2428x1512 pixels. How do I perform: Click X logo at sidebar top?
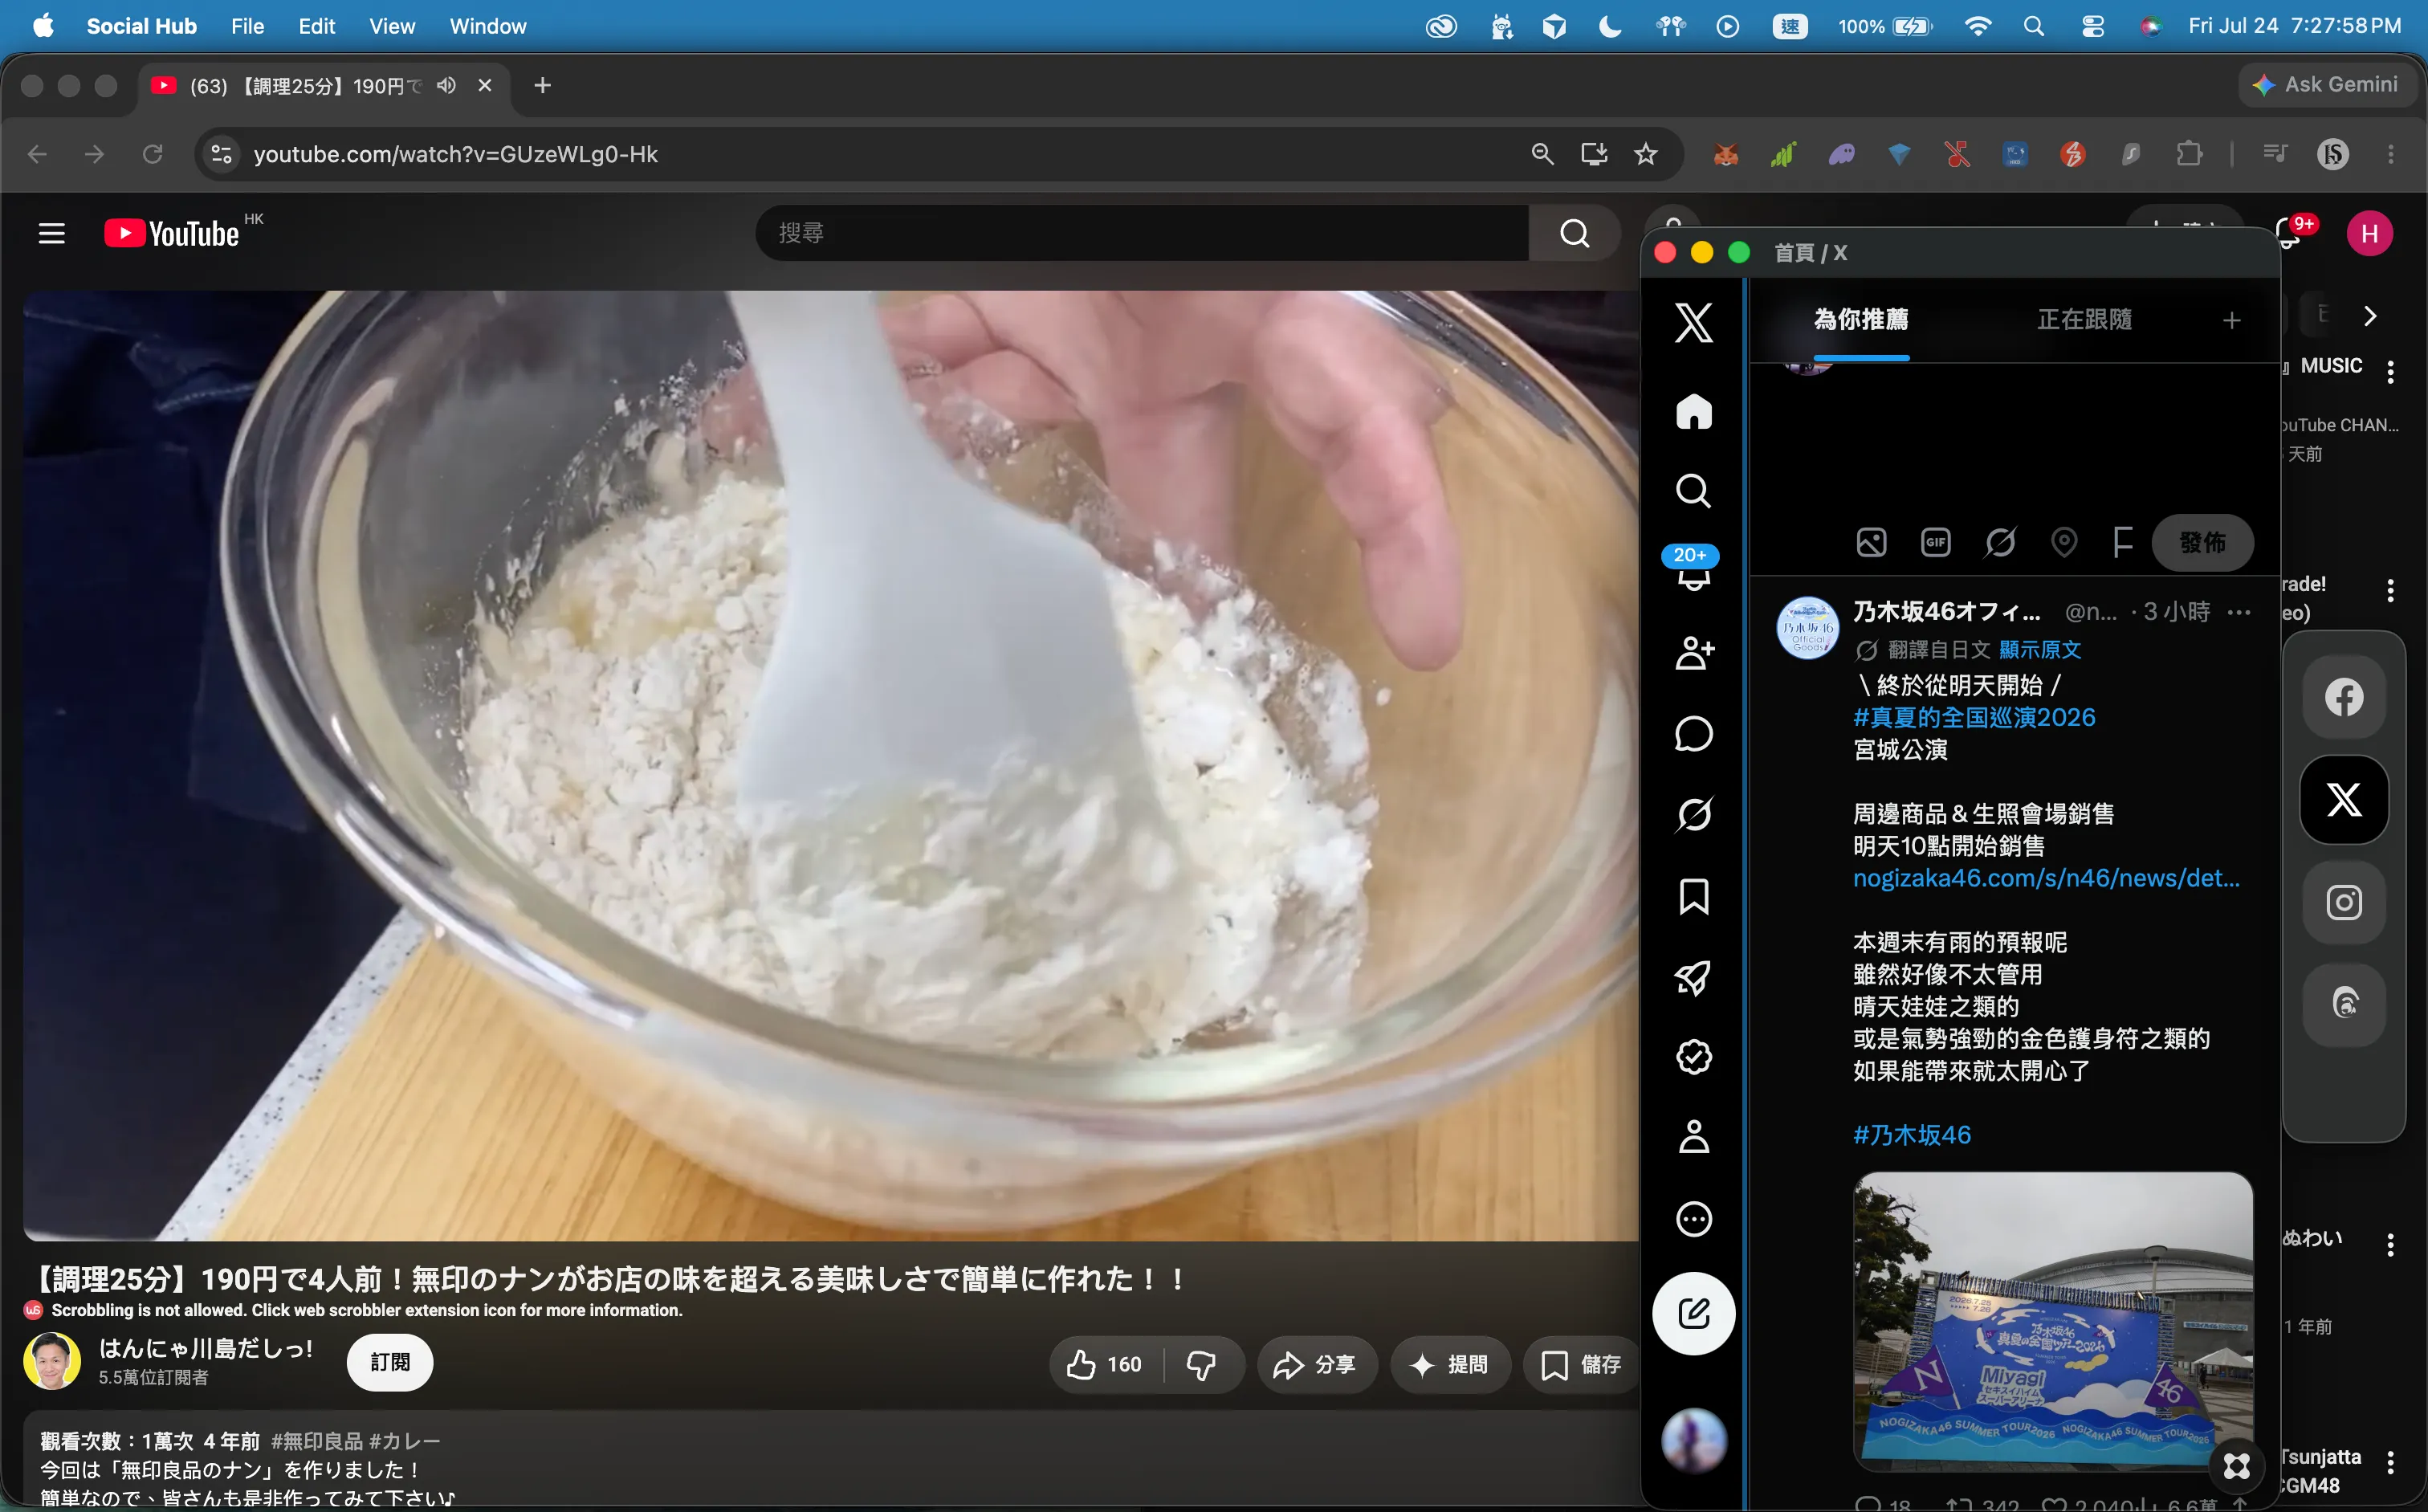pos(1693,323)
